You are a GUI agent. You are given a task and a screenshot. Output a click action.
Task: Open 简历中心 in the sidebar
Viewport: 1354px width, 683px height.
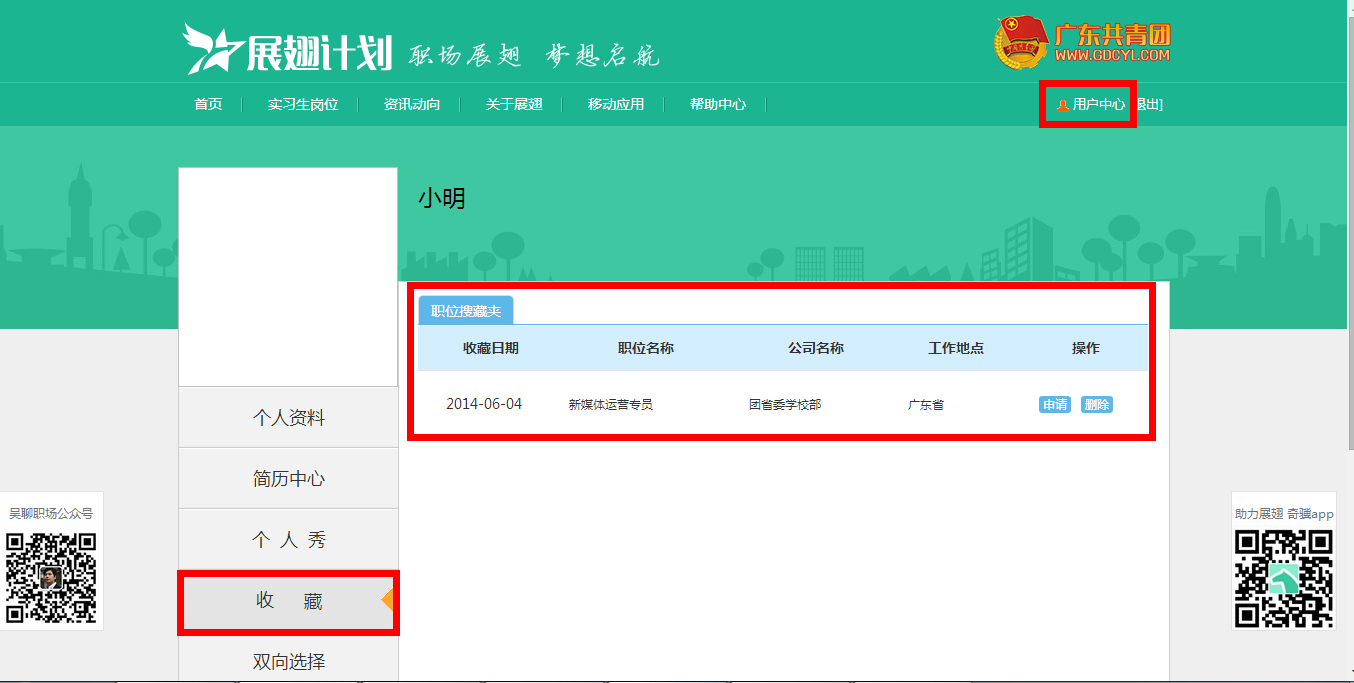click(288, 479)
